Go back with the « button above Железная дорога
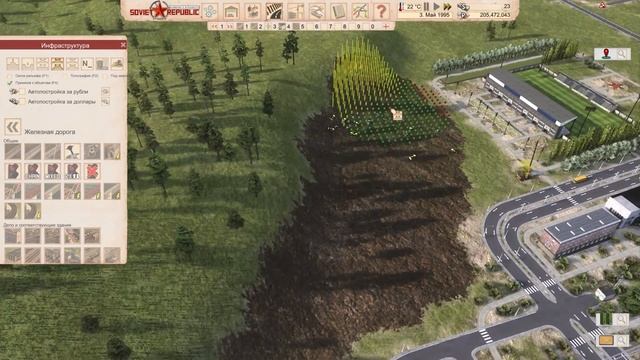Screen dimensions: 640x360 [13, 127]
